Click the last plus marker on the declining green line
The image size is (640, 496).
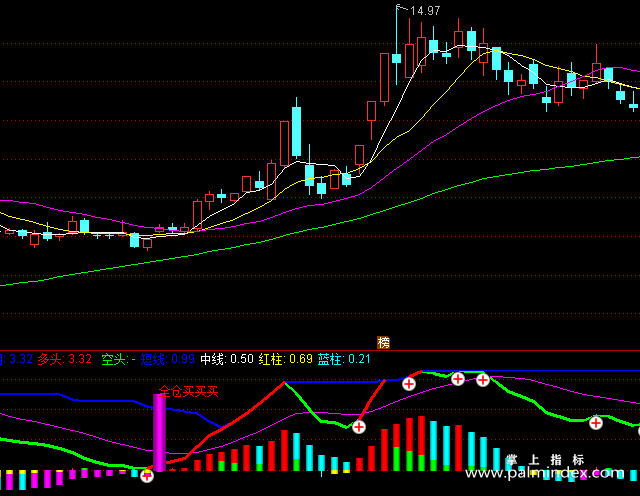(x=596, y=423)
